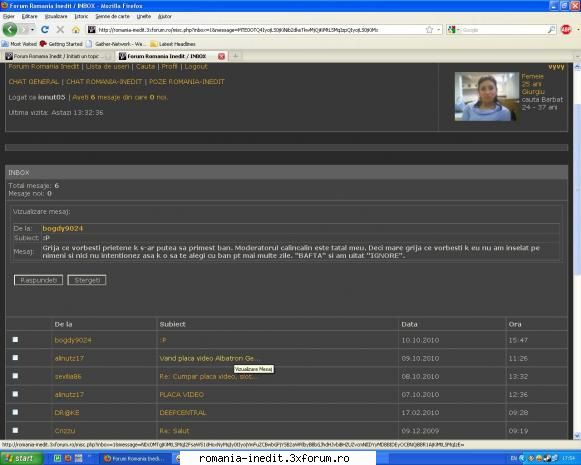Close the INBOX tab with red X

coord(221,56)
